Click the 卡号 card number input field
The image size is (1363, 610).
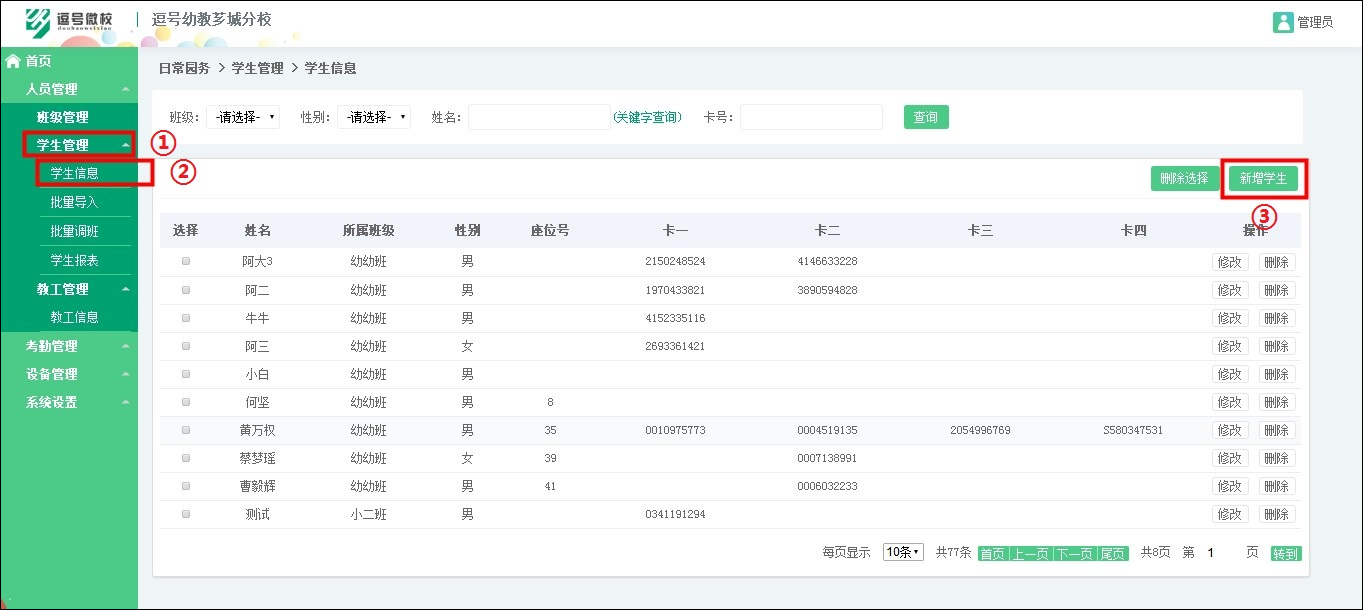(810, 116)
